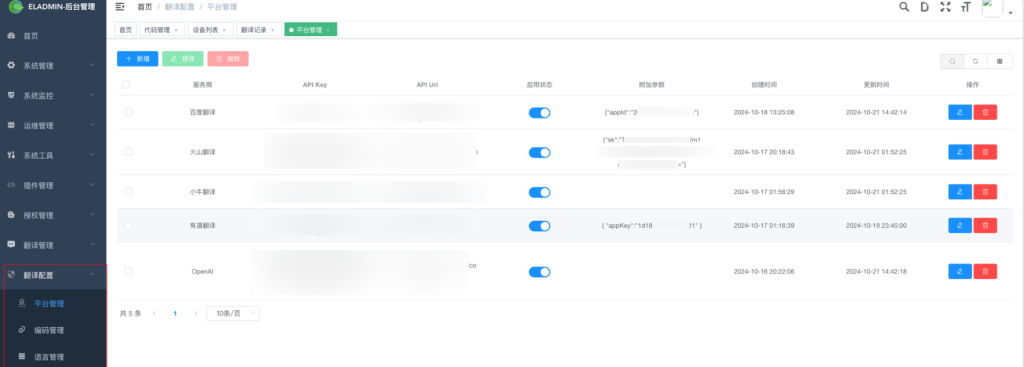This screenshot has height=367, width=1024.
Task: Disable the 有道翻译 enabled switch
Action: point(539,226)
